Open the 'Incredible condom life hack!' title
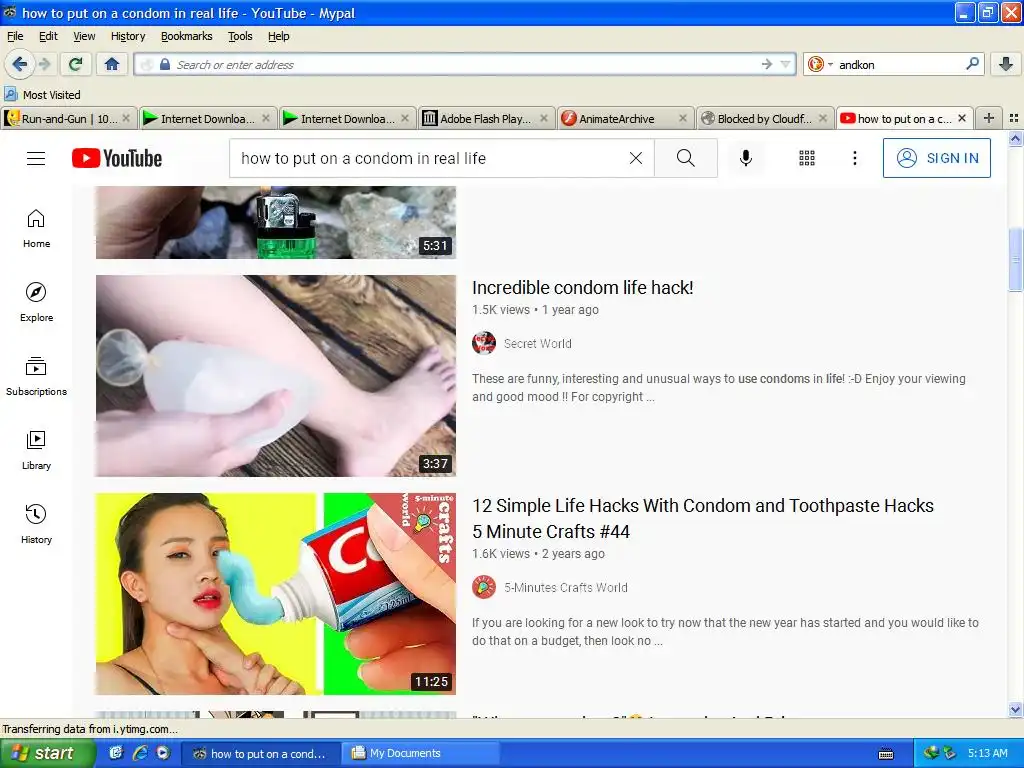The width and height of the screenshot is (1024, 768). 583,288
